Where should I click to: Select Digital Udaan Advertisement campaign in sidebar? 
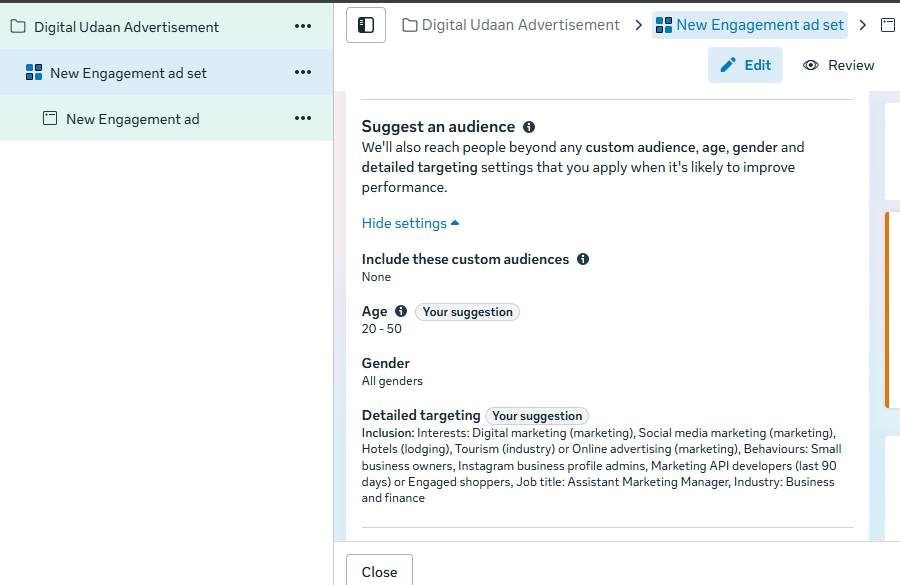(126, 27)
